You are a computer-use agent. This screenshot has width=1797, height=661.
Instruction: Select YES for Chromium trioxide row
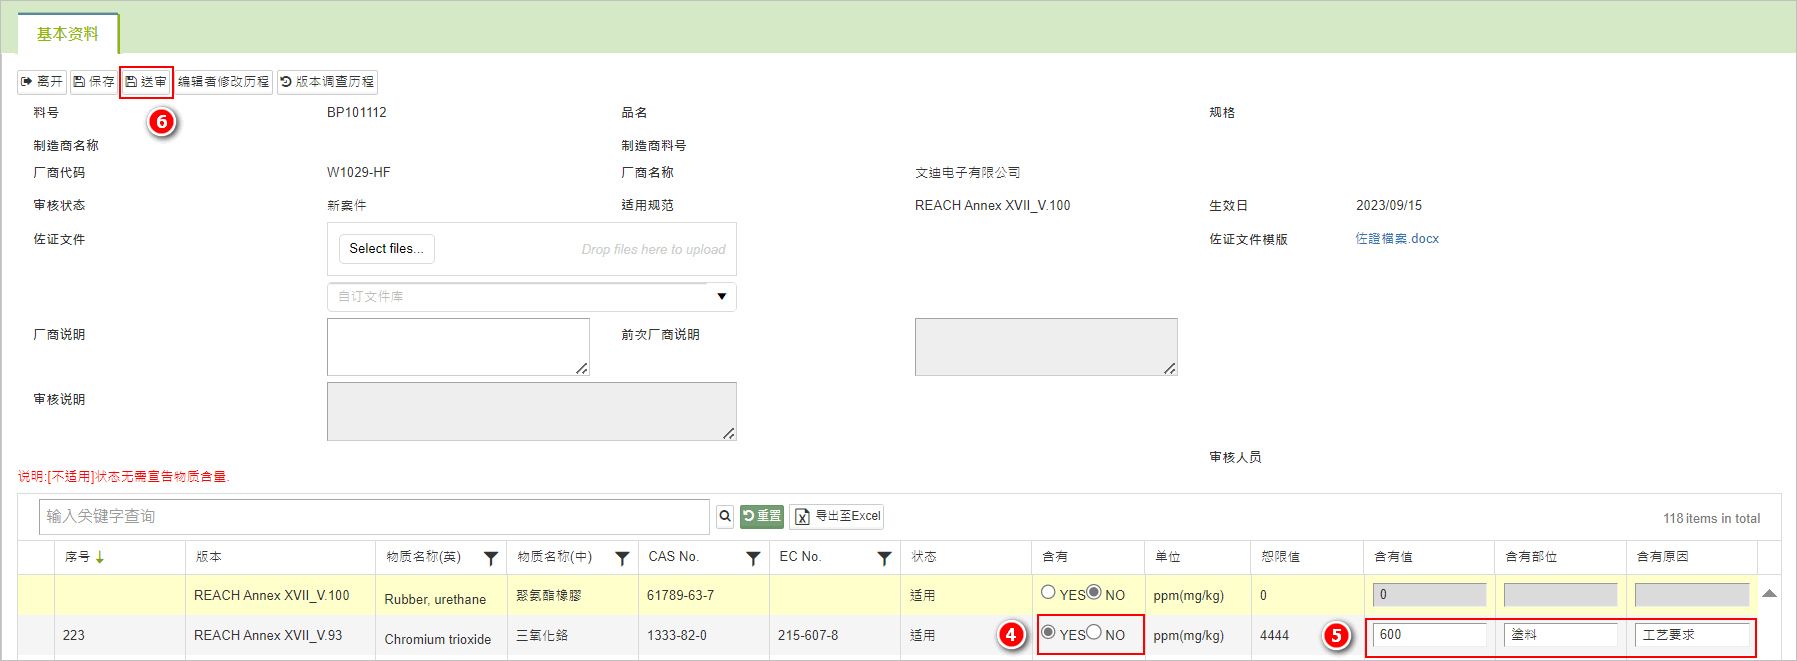1048,633
